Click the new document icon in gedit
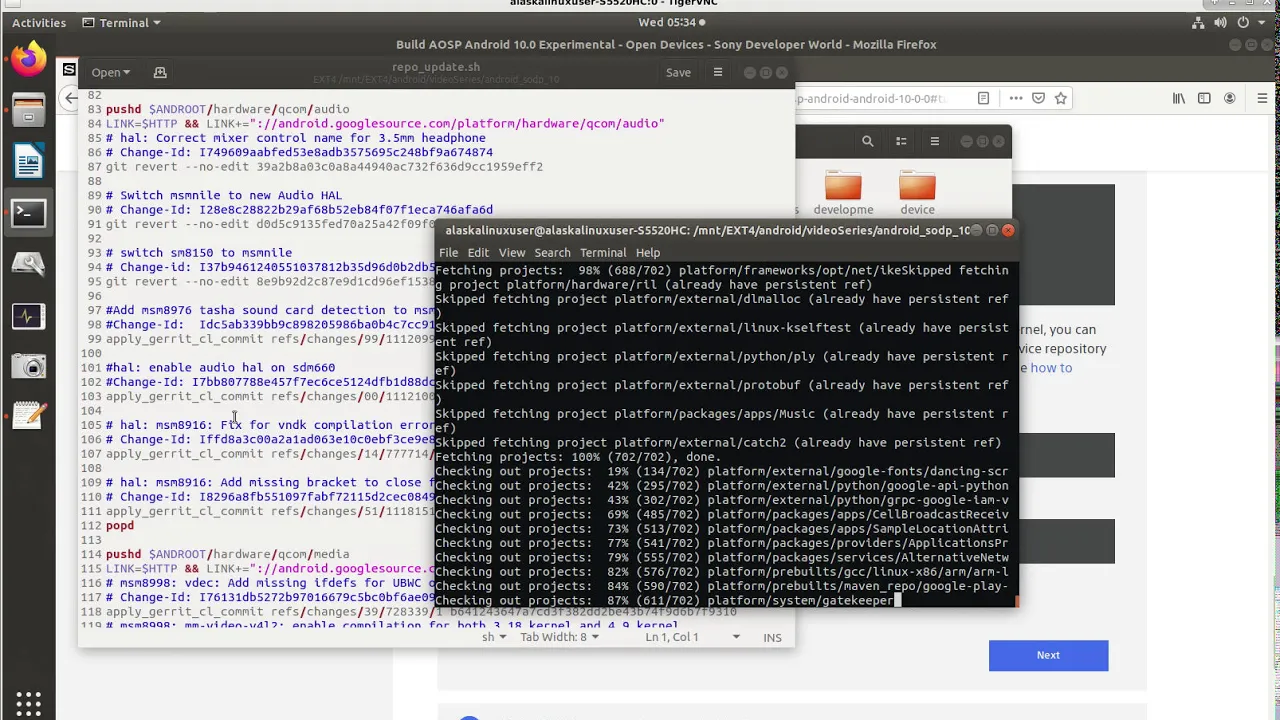The image size is (1280, 720). [x=160, y=72]
